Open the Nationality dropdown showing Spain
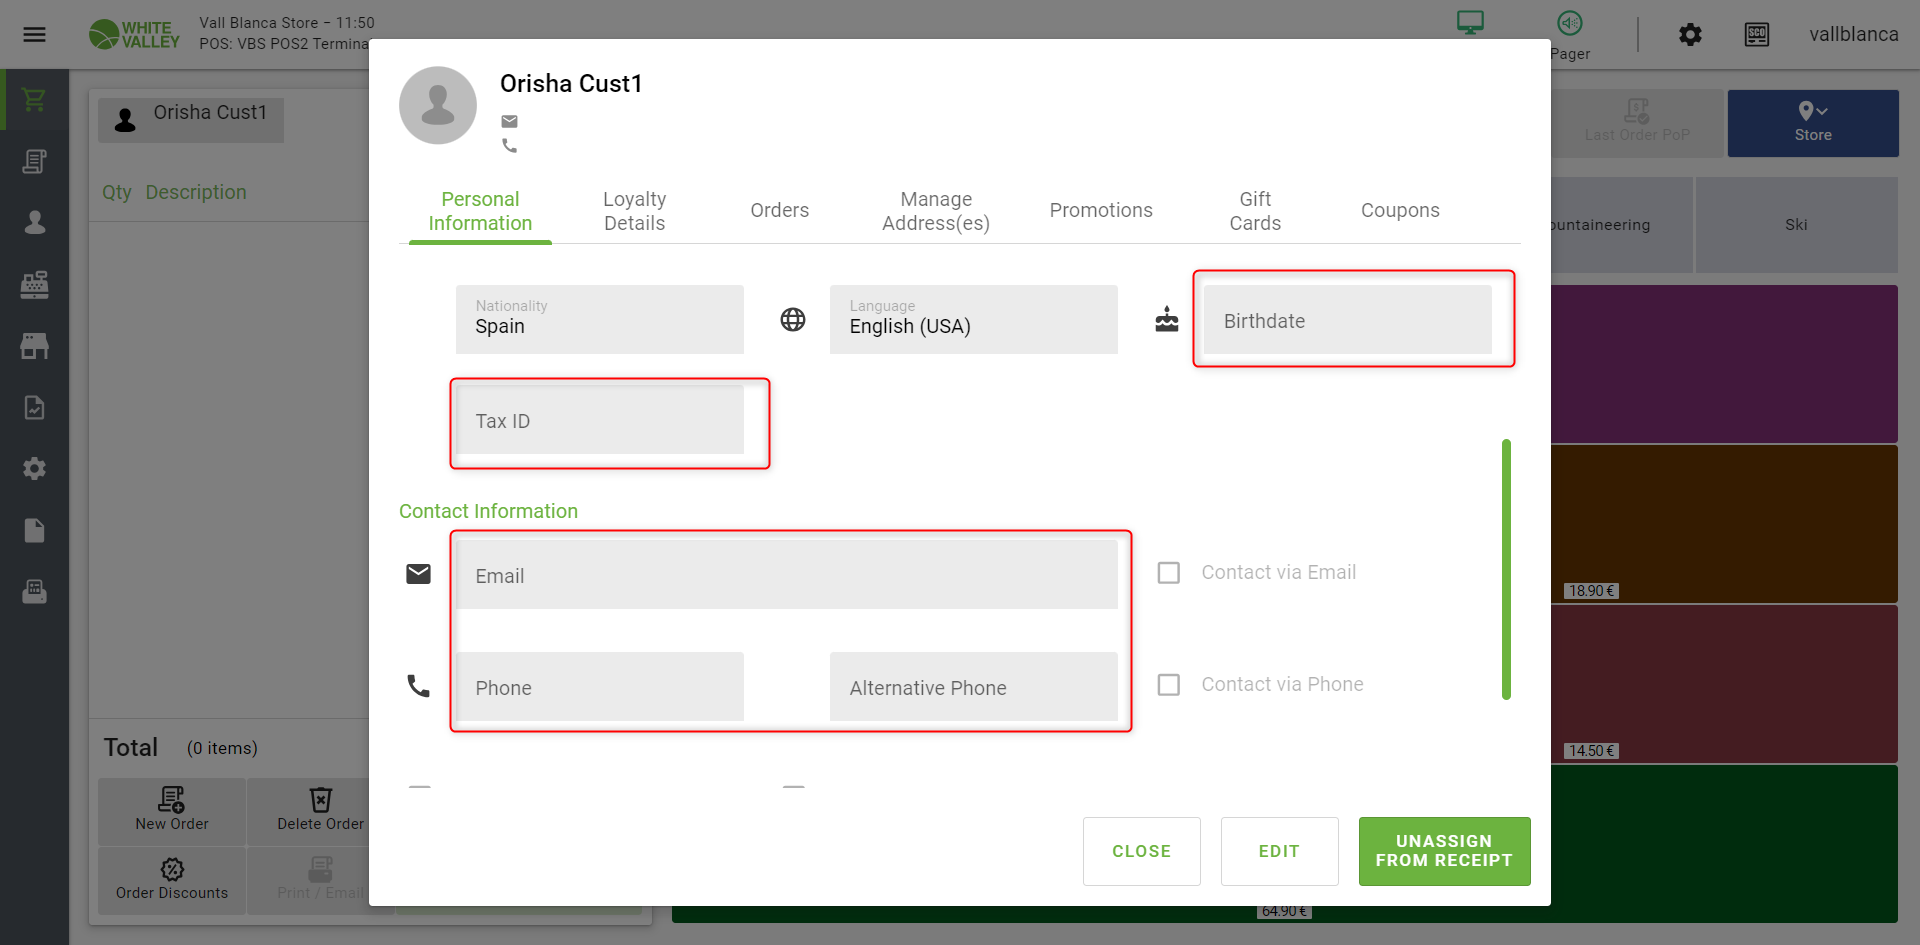Screen dimensions: 1920x945 (599, 320)
